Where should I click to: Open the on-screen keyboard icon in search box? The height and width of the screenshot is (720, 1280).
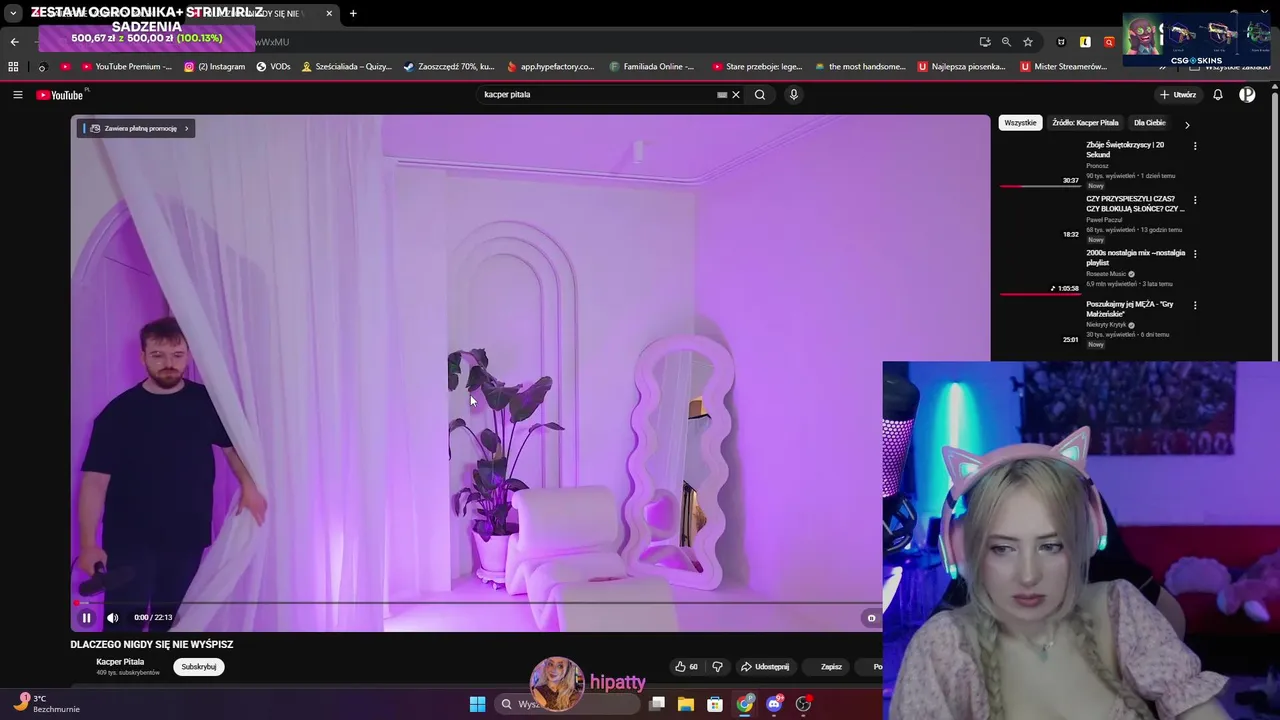coord(722,95)
